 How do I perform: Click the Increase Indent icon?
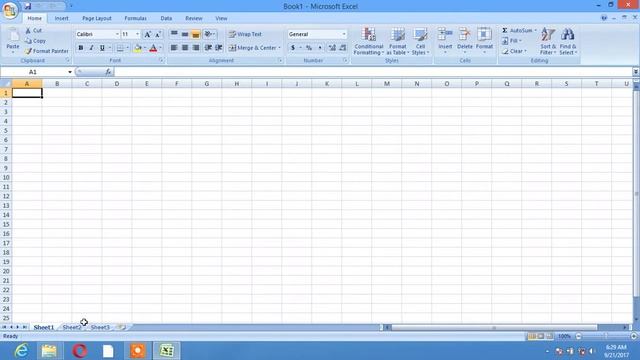point(219,48)
